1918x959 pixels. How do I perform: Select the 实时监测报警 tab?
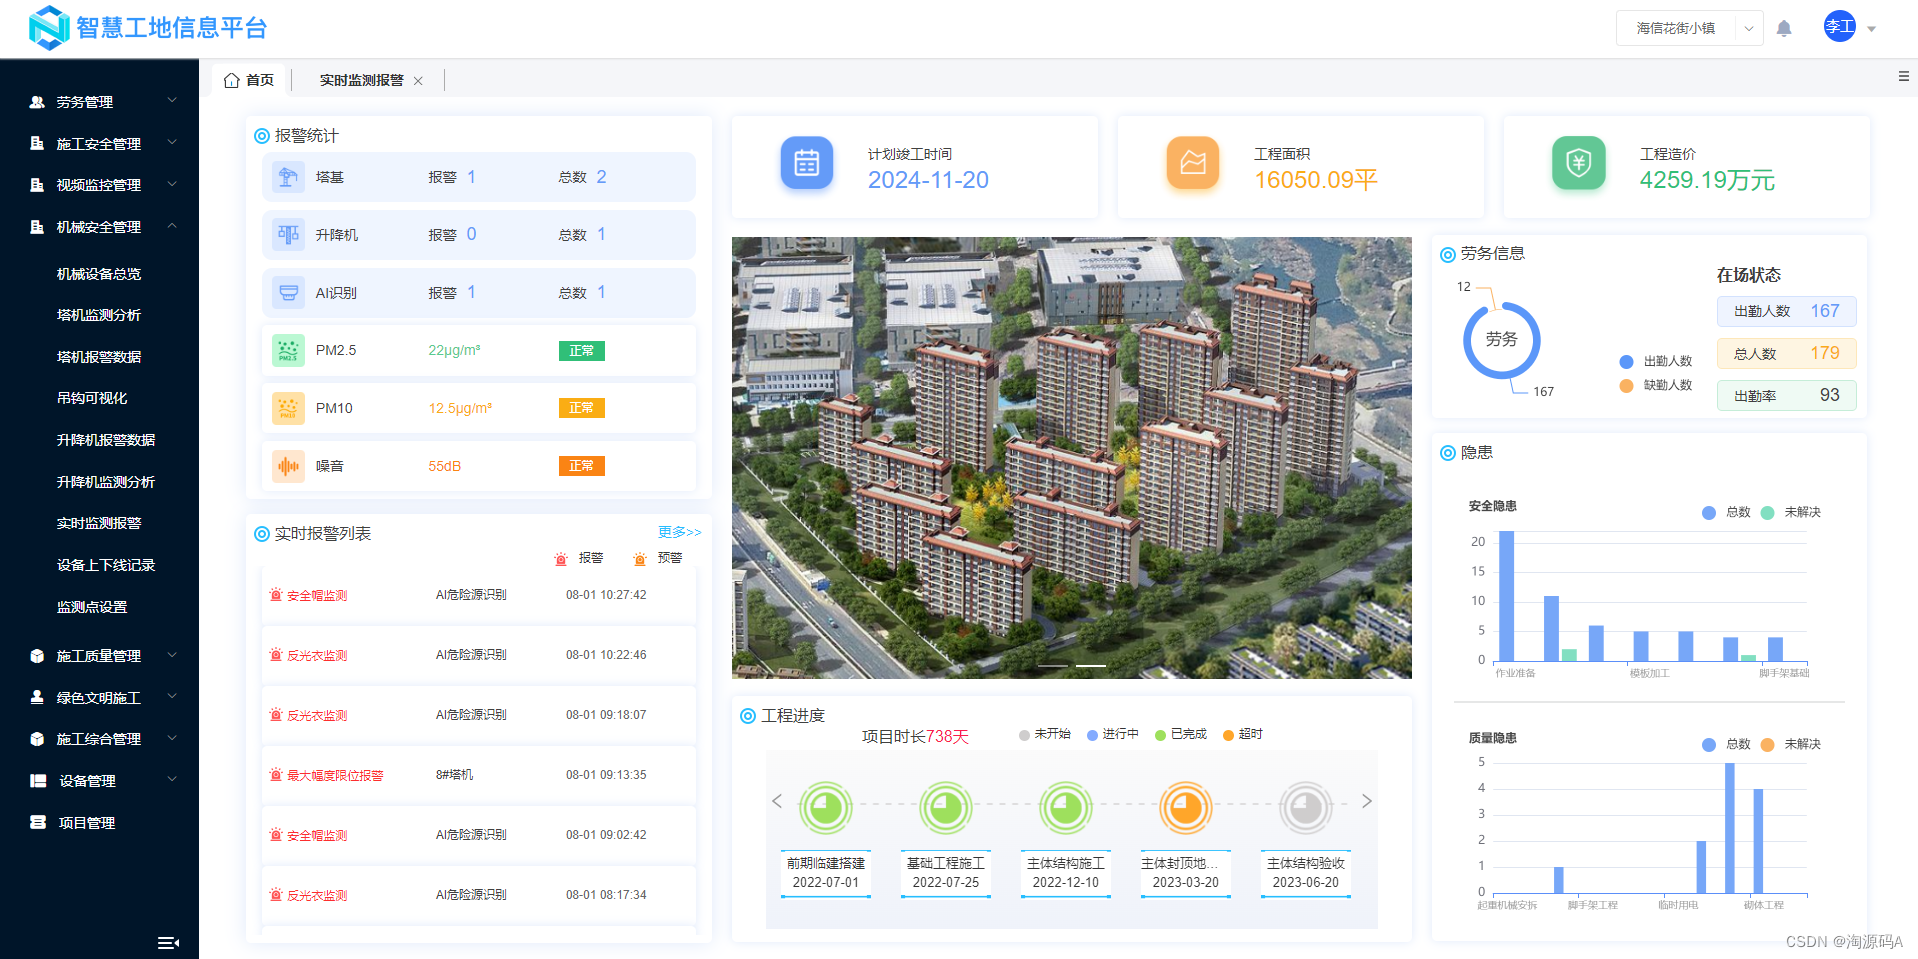point(361,80)
